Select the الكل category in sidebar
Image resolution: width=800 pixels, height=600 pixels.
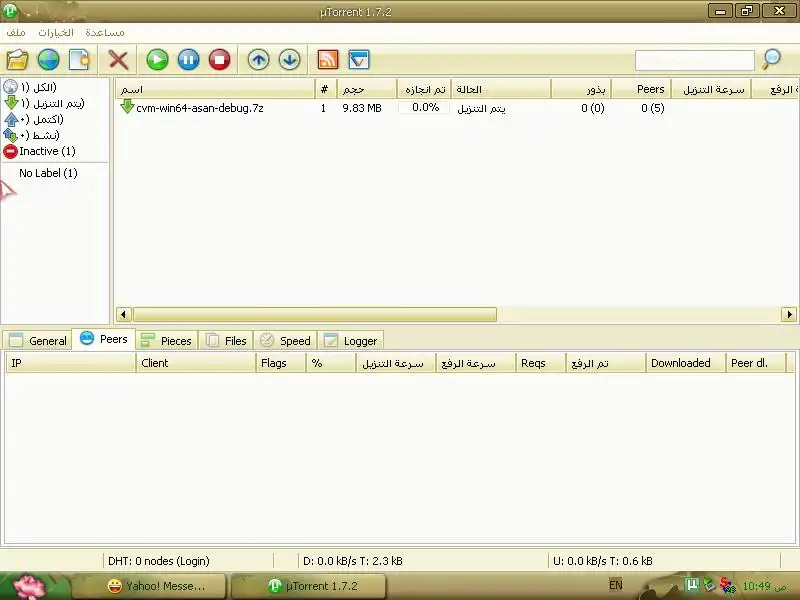(x=31, y=87)
